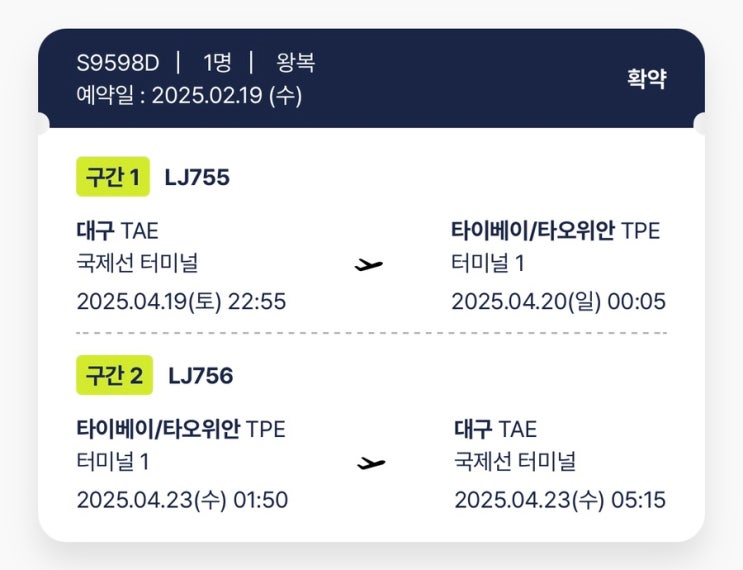Click the airplane icon in segment 1
Viewport: 743px width, 570px height.
pyautogui.click(x=370, y=265)
